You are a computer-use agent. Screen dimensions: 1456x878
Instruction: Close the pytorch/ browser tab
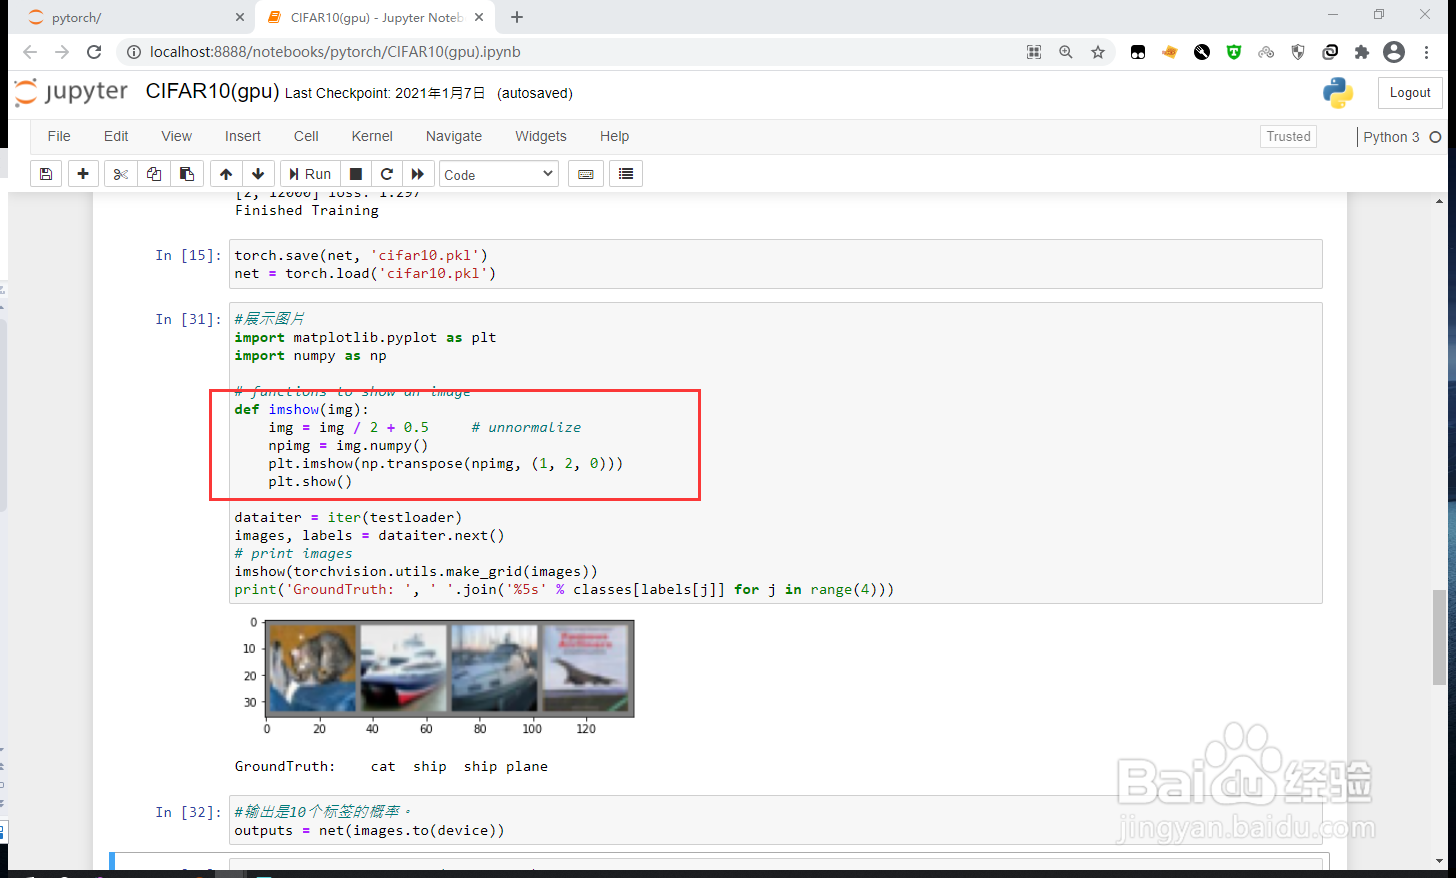pos(240,17)
